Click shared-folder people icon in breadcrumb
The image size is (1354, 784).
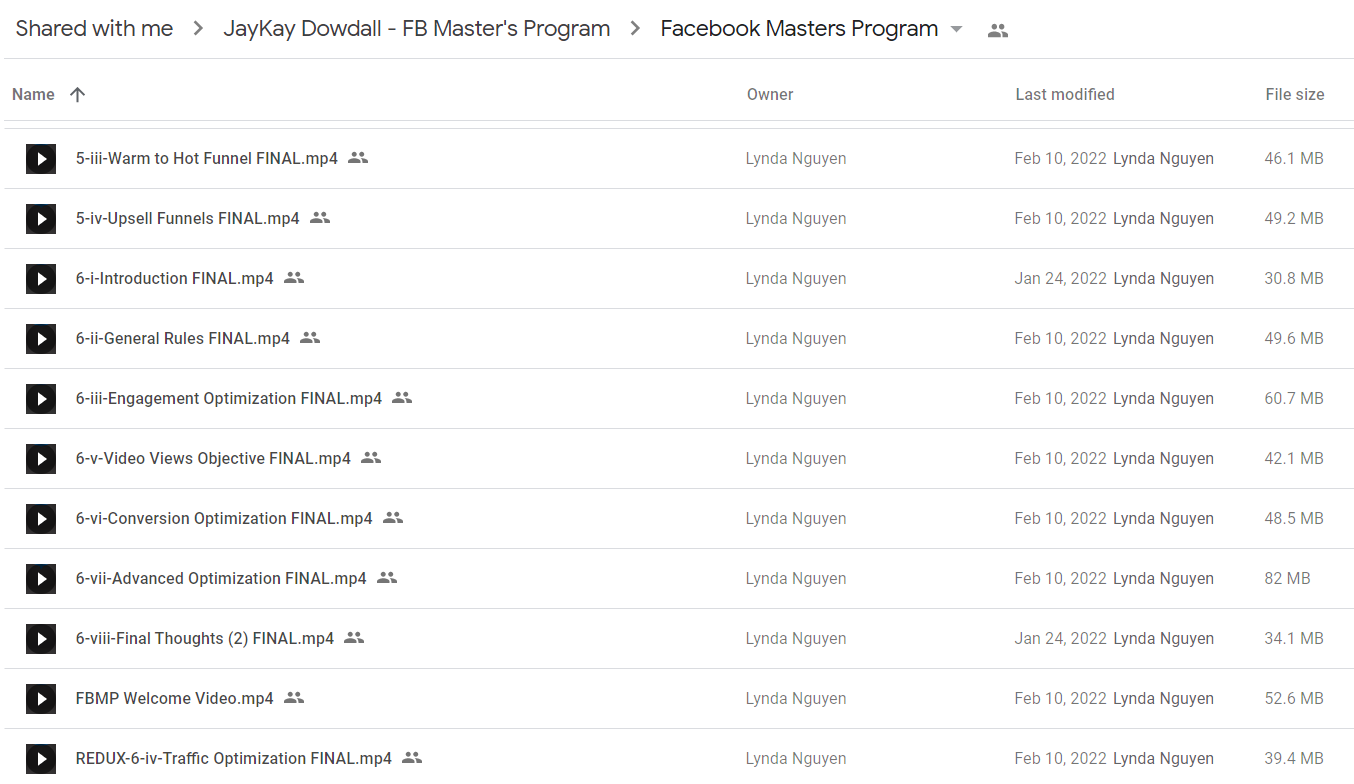997,30
